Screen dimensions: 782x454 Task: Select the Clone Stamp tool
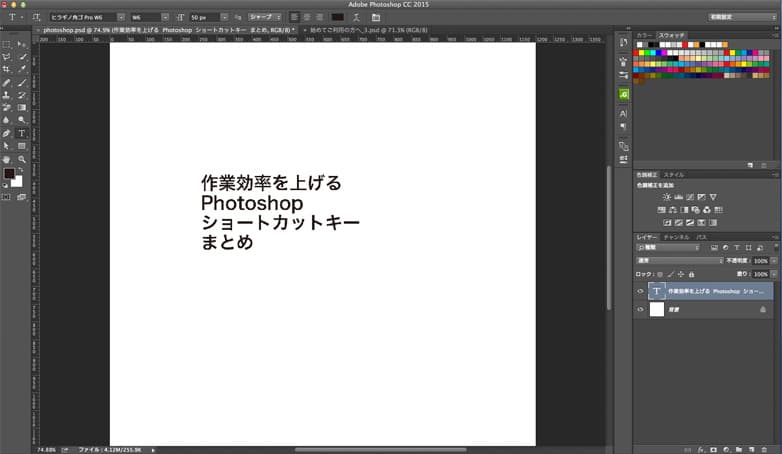[6, 95]
